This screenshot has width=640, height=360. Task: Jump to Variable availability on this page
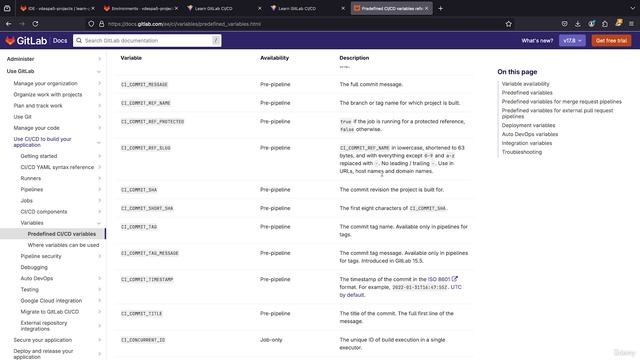(x=525, y=84)
